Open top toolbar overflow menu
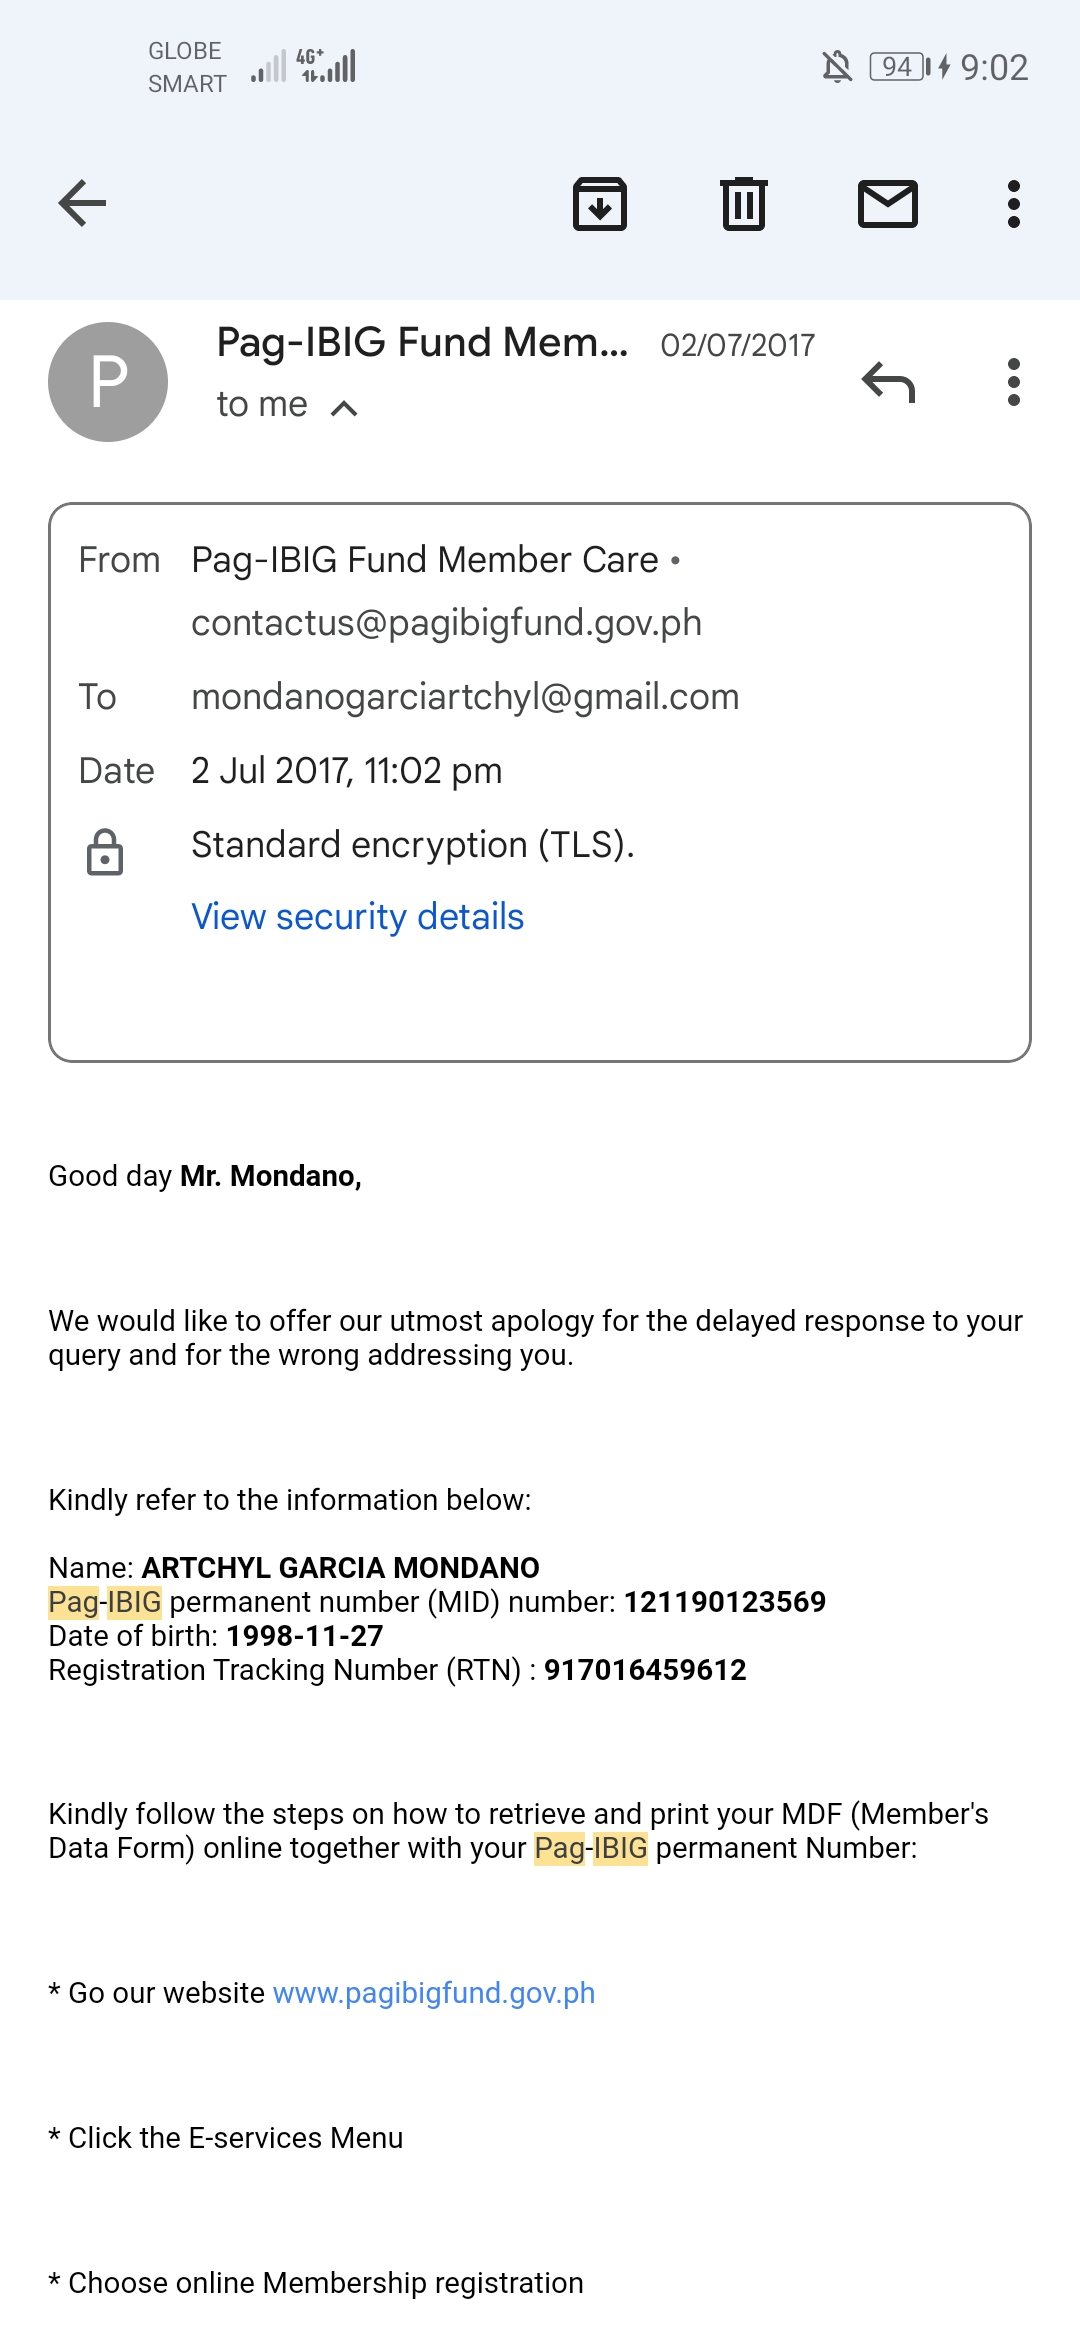Image resolution: width=1080 pixels, height=2340 pixels. (x=1014, y=204)
